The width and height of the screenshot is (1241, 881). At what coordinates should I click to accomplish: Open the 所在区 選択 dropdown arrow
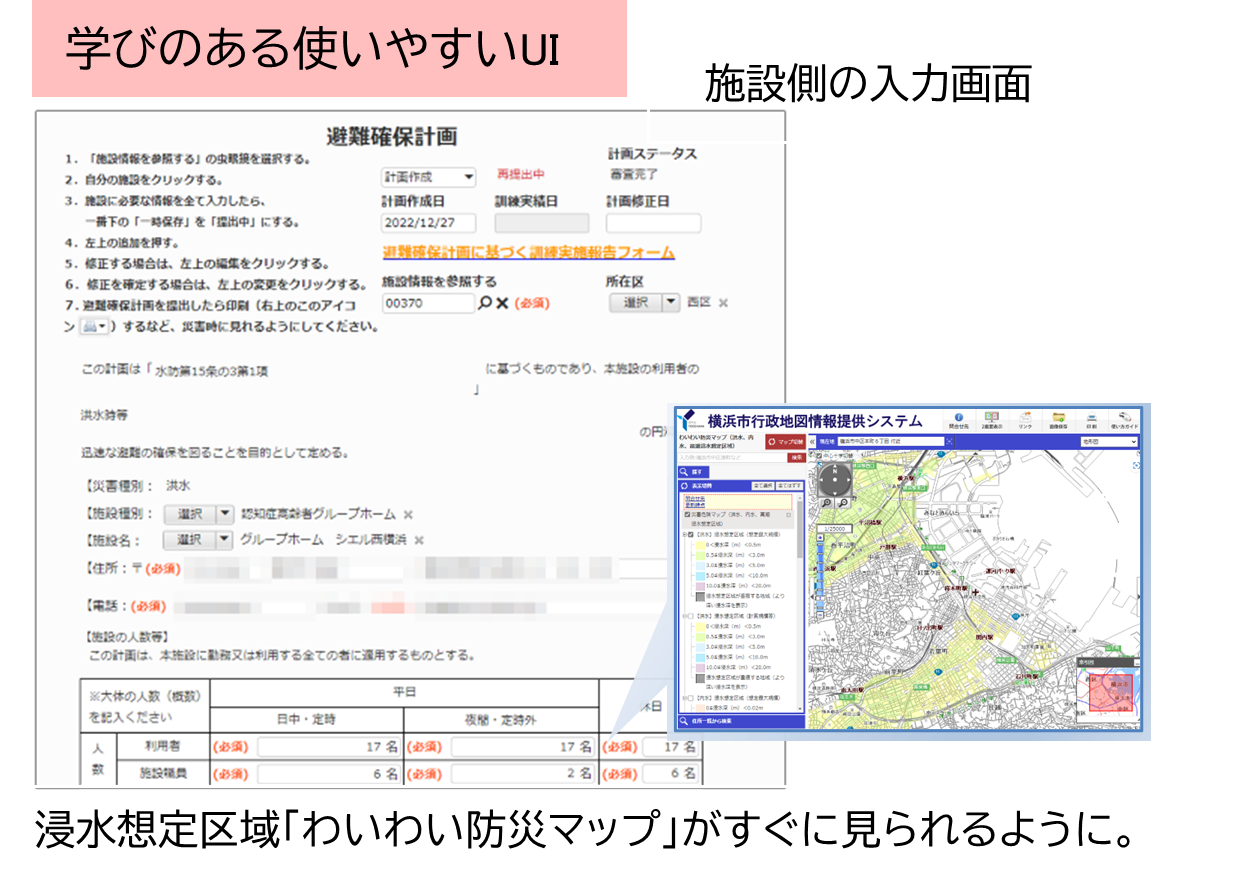pos(671,303)
